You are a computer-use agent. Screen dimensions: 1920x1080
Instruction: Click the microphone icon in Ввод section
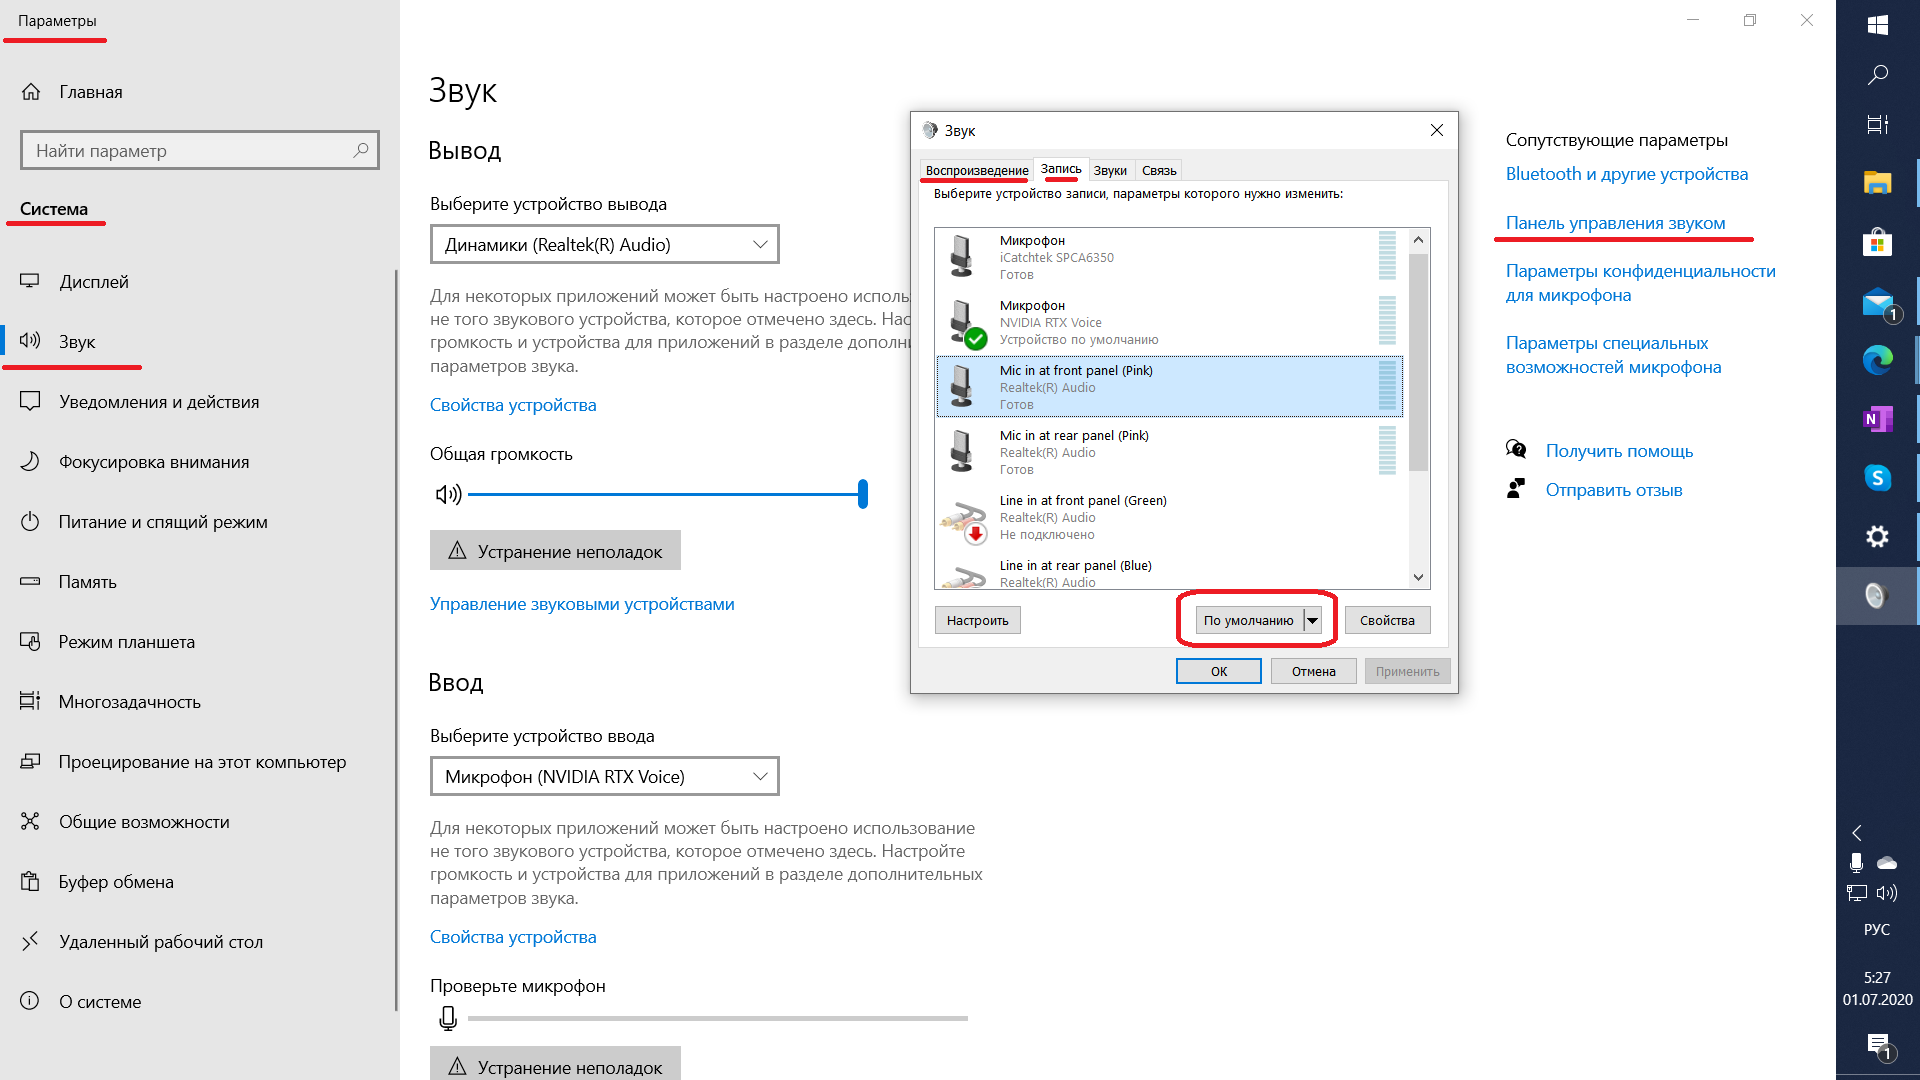coord(448,1019)
